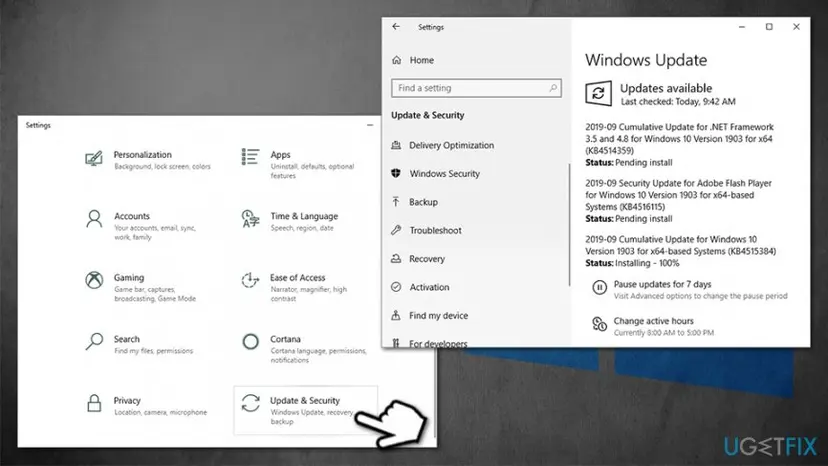The image size is (828, 466).
Task: Go back with the Settings back arrow
Action: 396,26
